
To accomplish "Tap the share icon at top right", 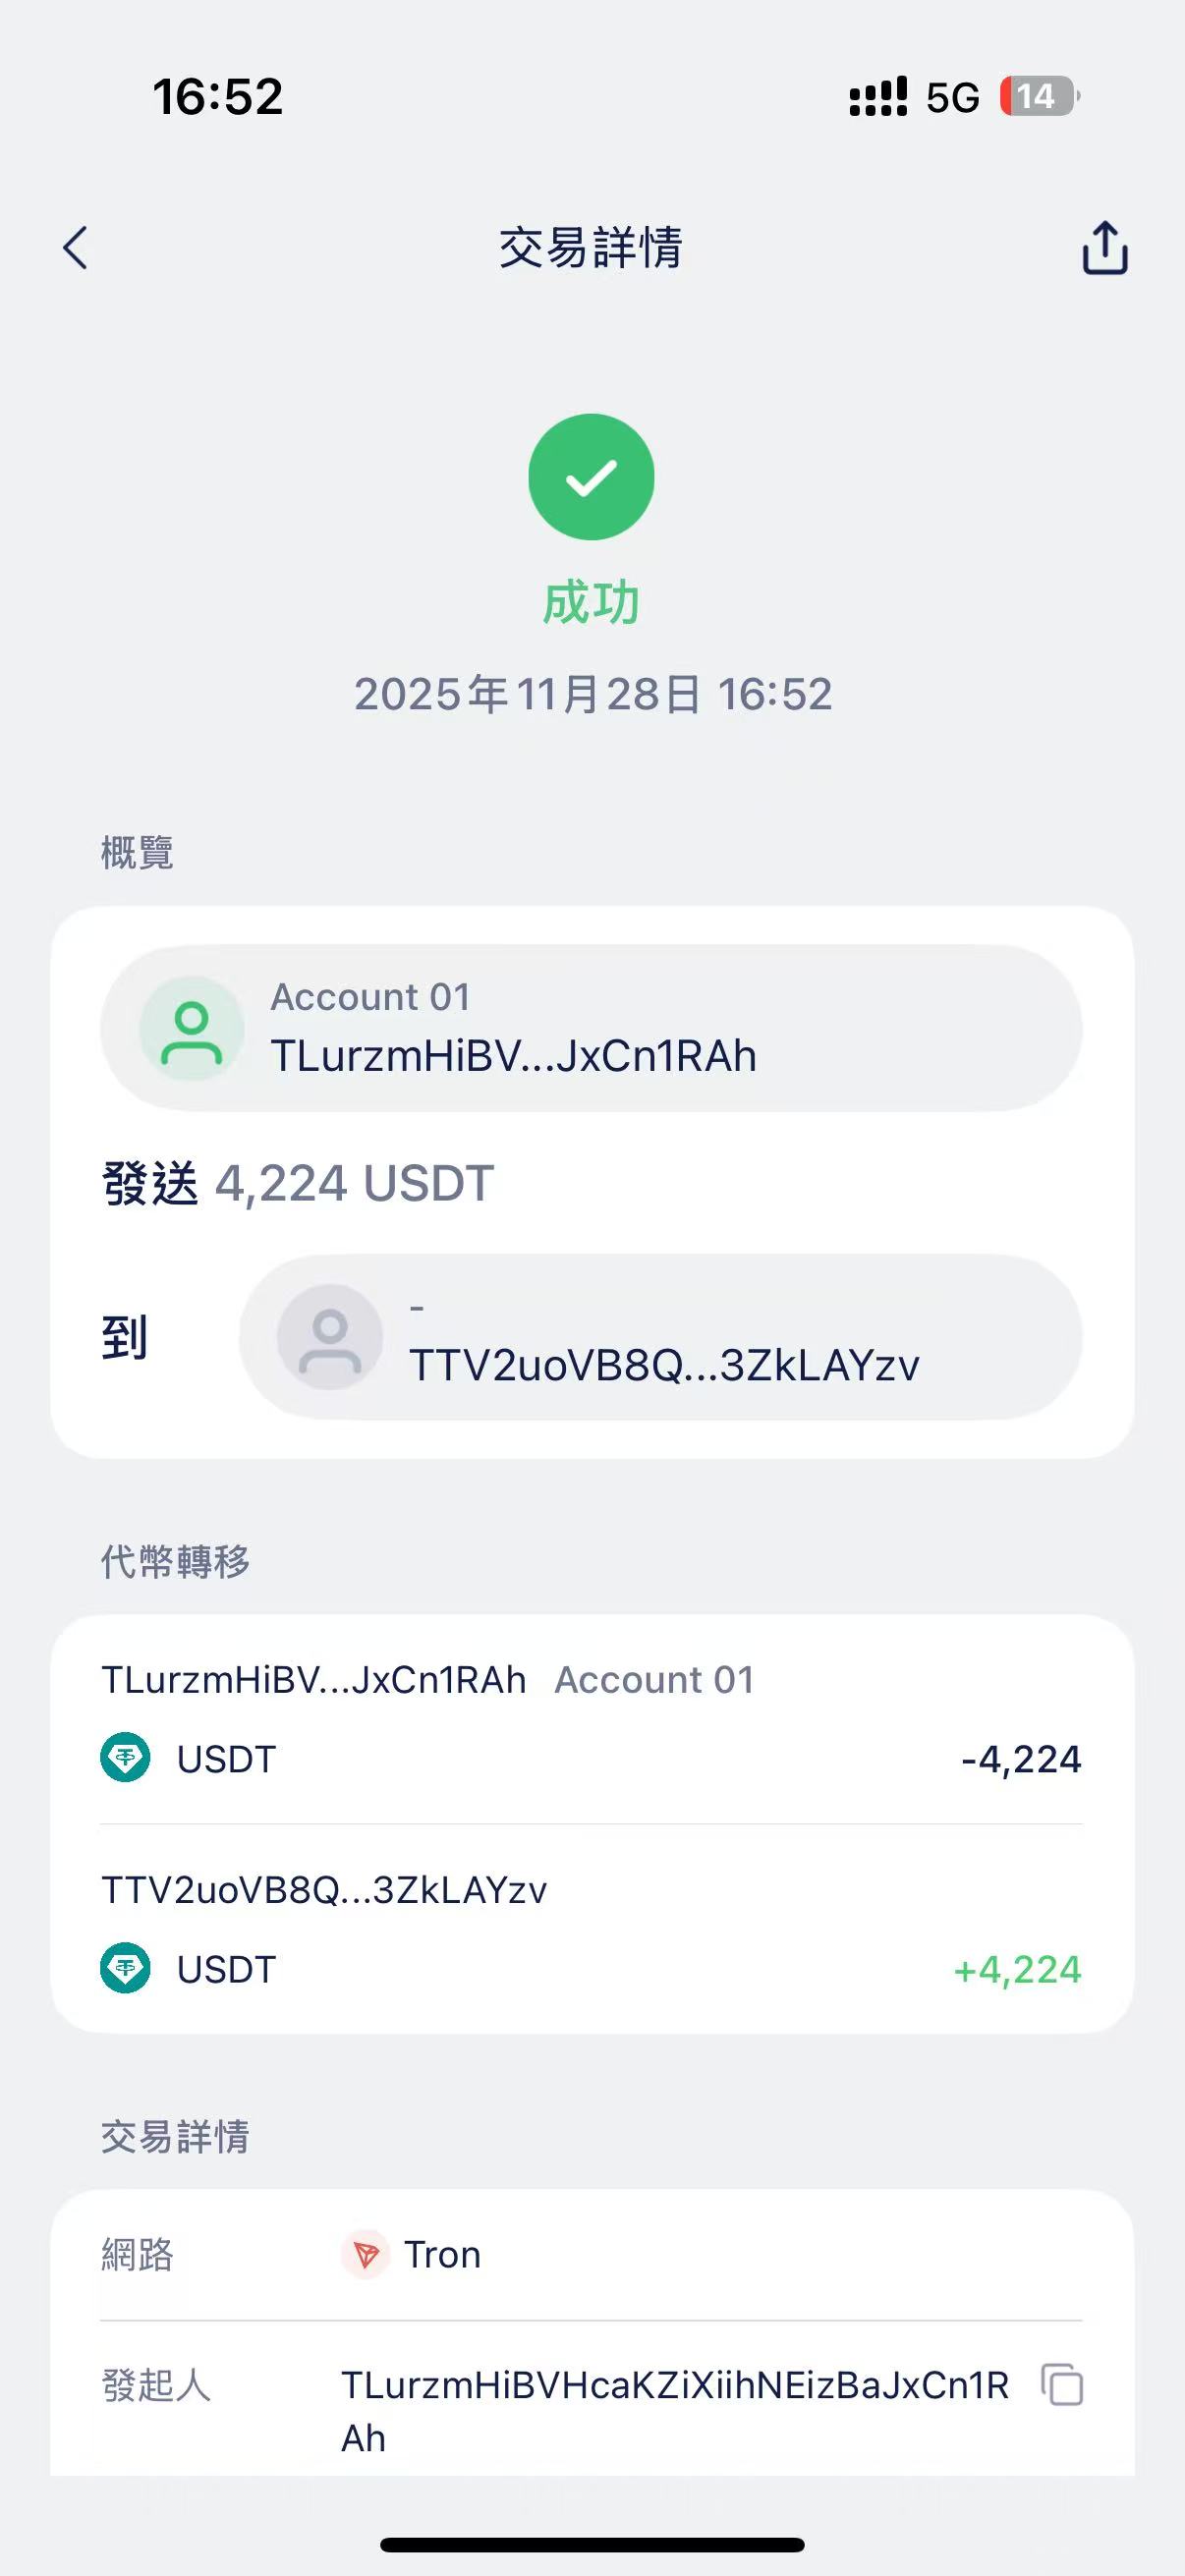I will tap(1104, 248).
